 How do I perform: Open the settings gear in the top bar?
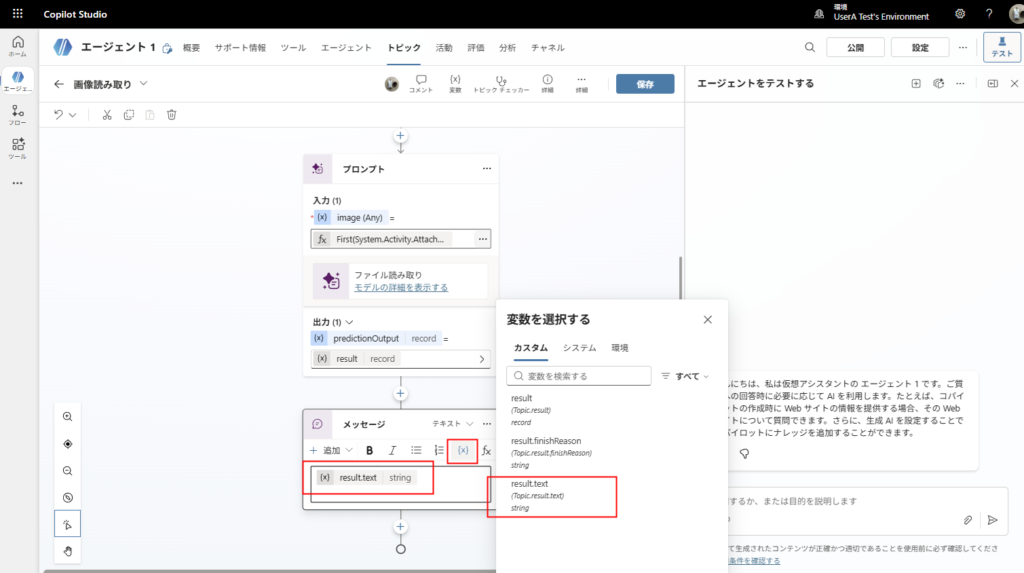[959, 14]
